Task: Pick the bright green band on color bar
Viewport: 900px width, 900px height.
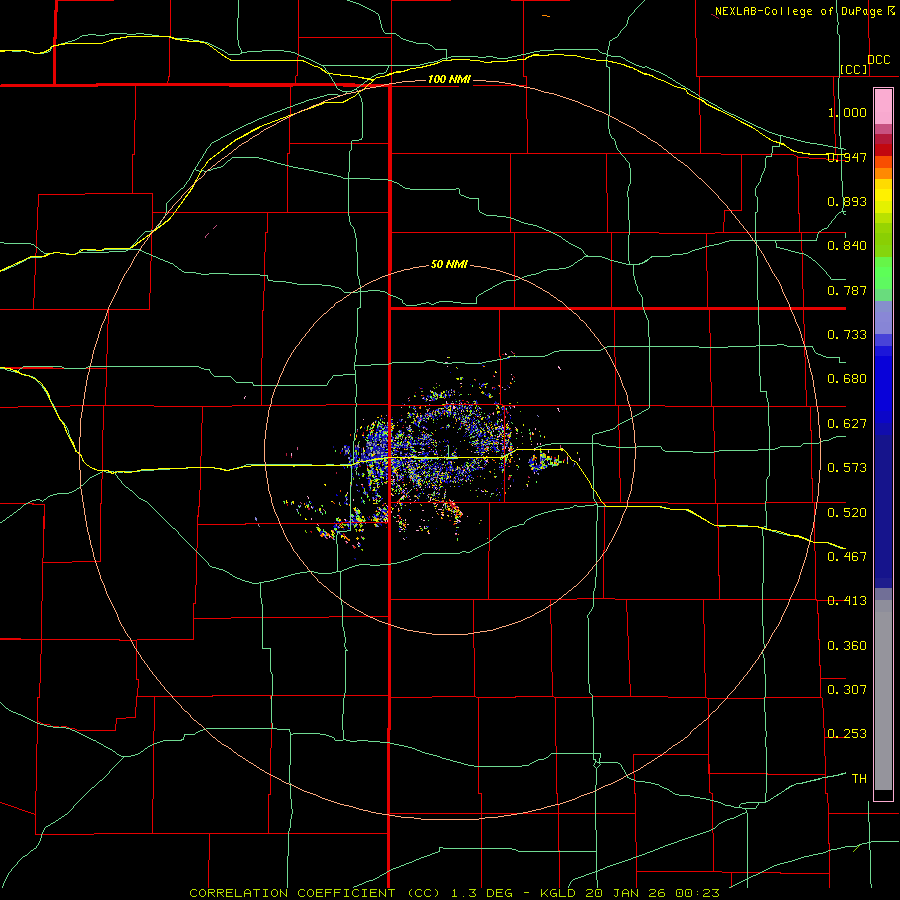Action: [x=883, y=273]
